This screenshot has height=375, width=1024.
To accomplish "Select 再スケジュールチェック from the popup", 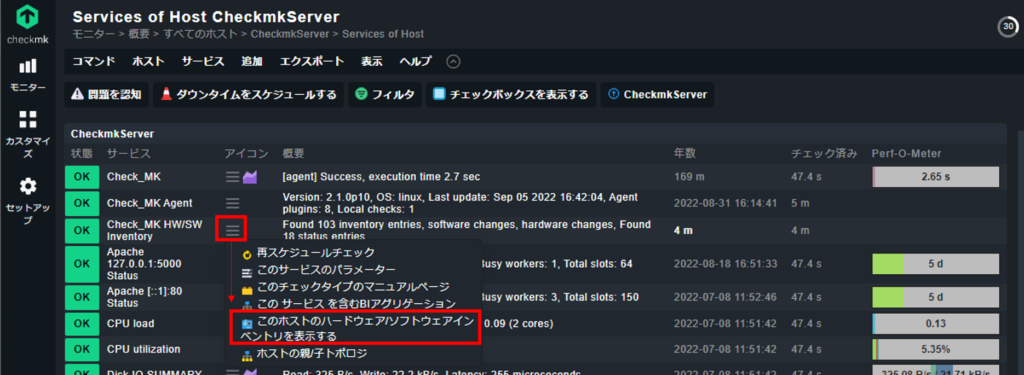I will [x=316, y=253].
